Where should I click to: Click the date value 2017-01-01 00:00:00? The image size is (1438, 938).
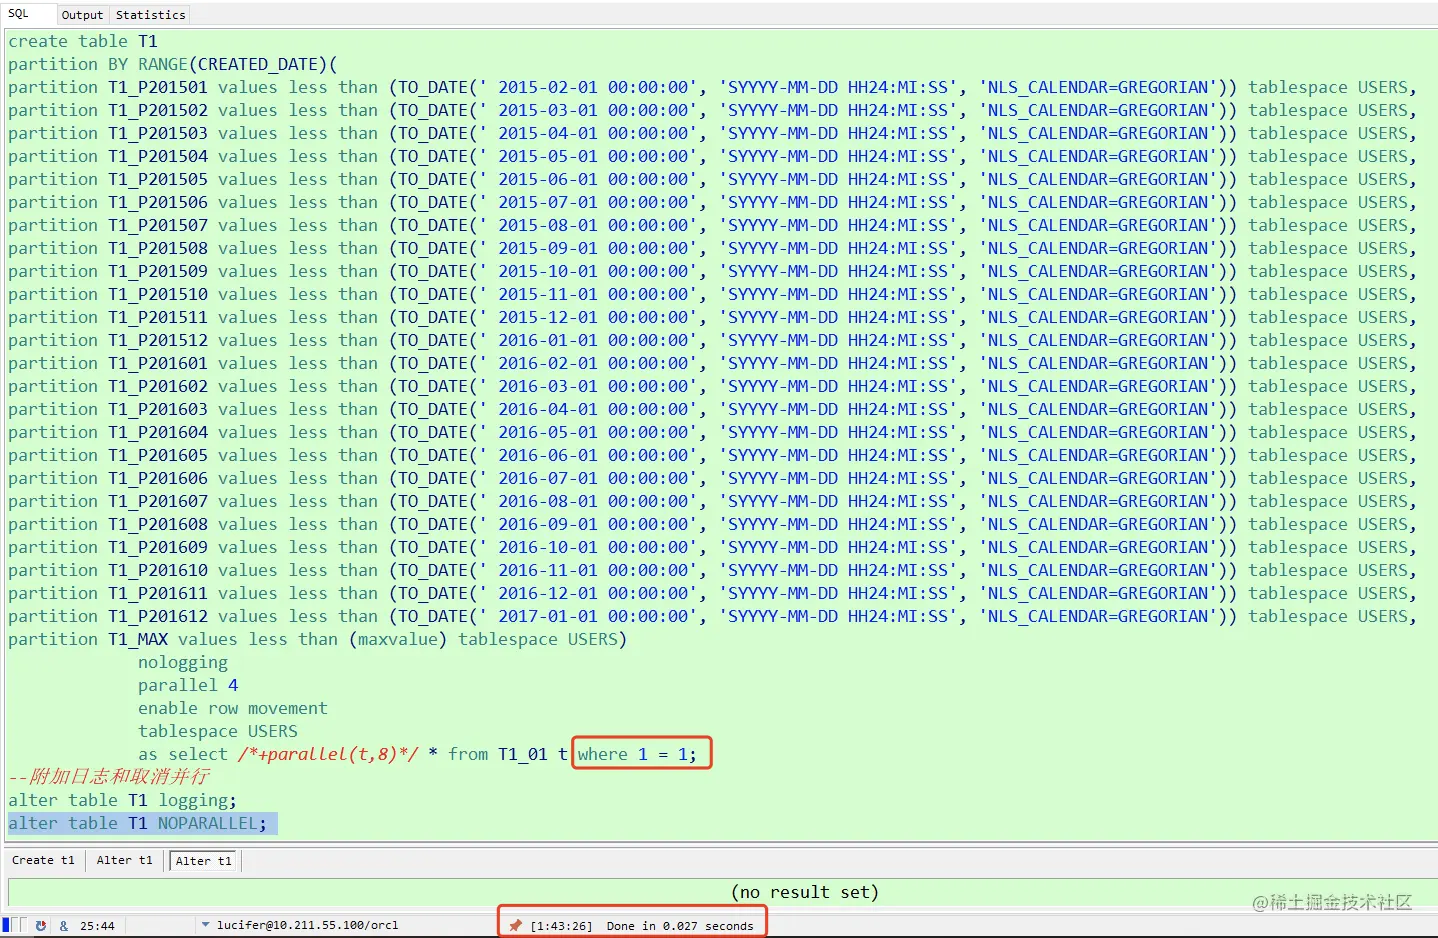click(x=594, y=616)
